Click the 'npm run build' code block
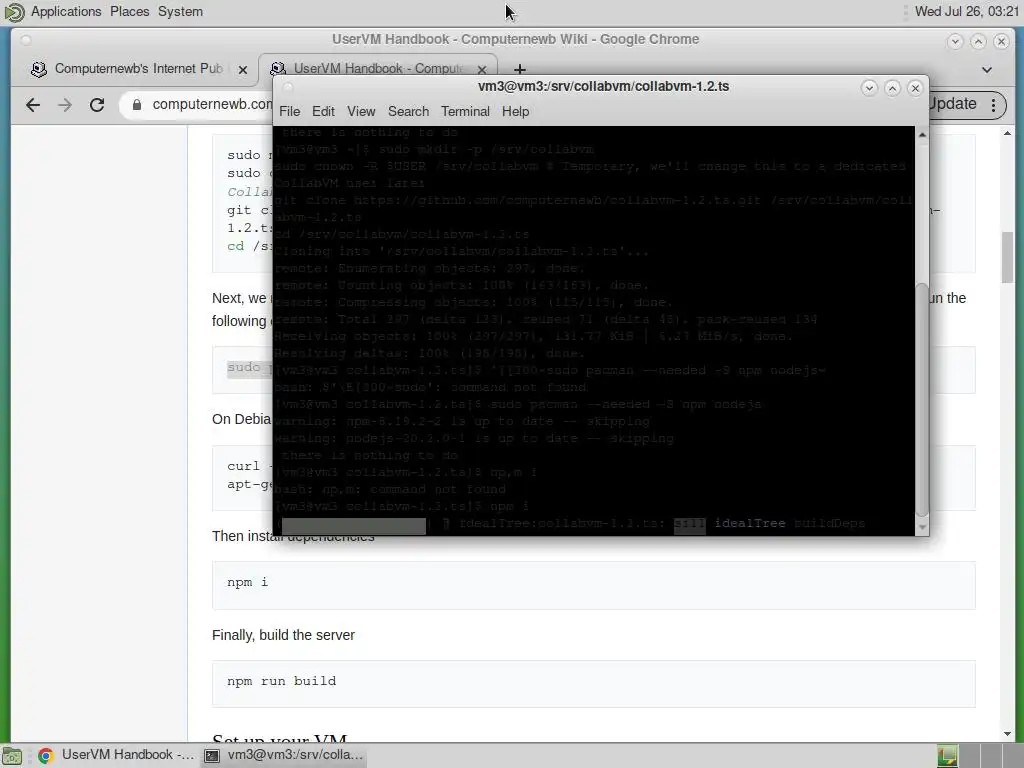 point(593,683)
